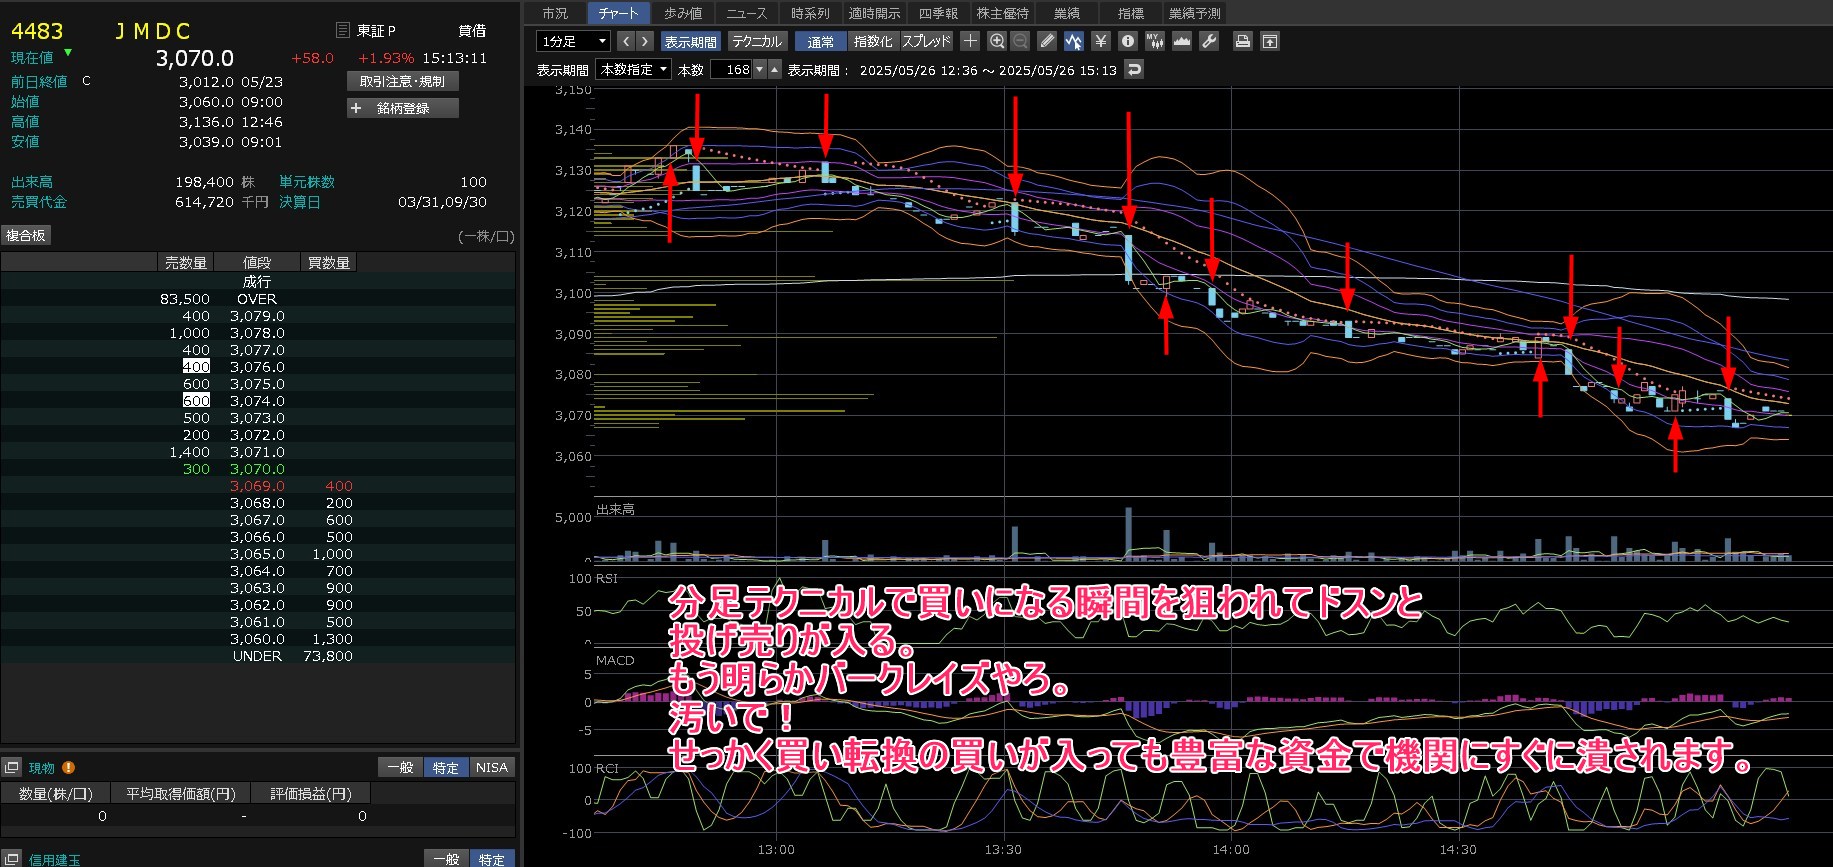Select スプレッド chart mode

click(x=926, y=41)
